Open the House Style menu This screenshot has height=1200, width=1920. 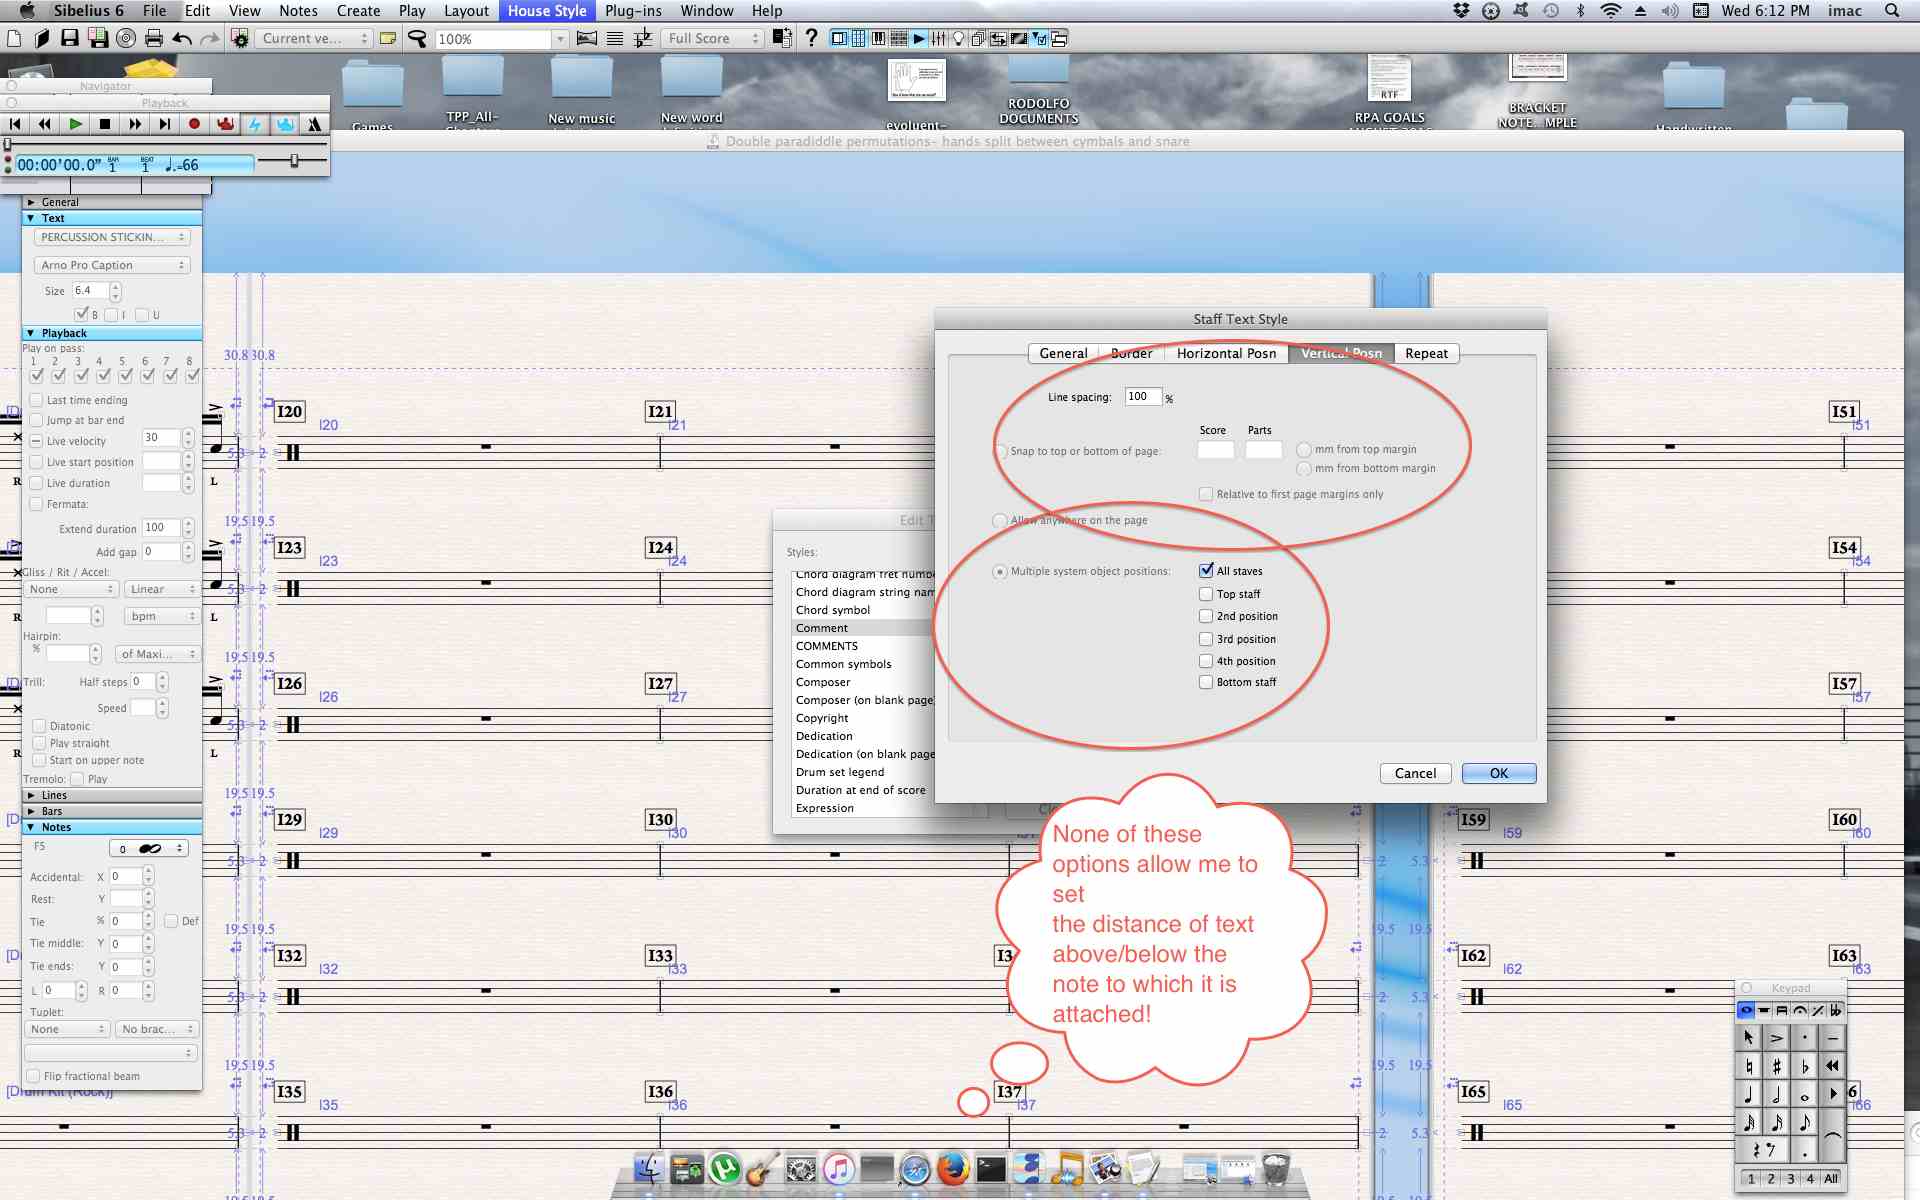pyautogui.click(x=545, y=11)
